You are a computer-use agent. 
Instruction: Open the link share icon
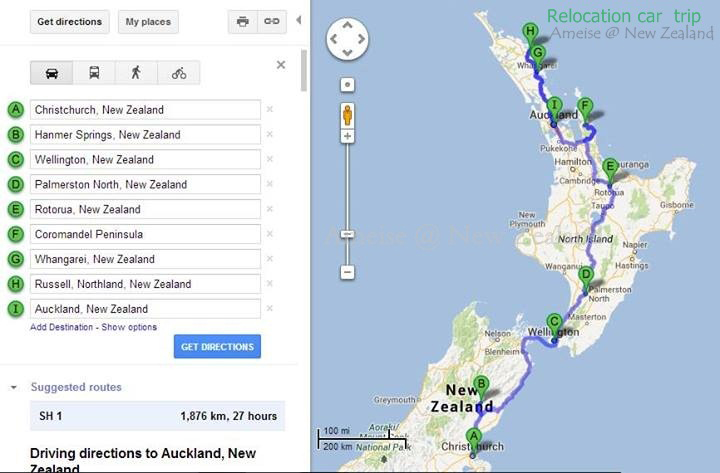(x=272, y=22)
